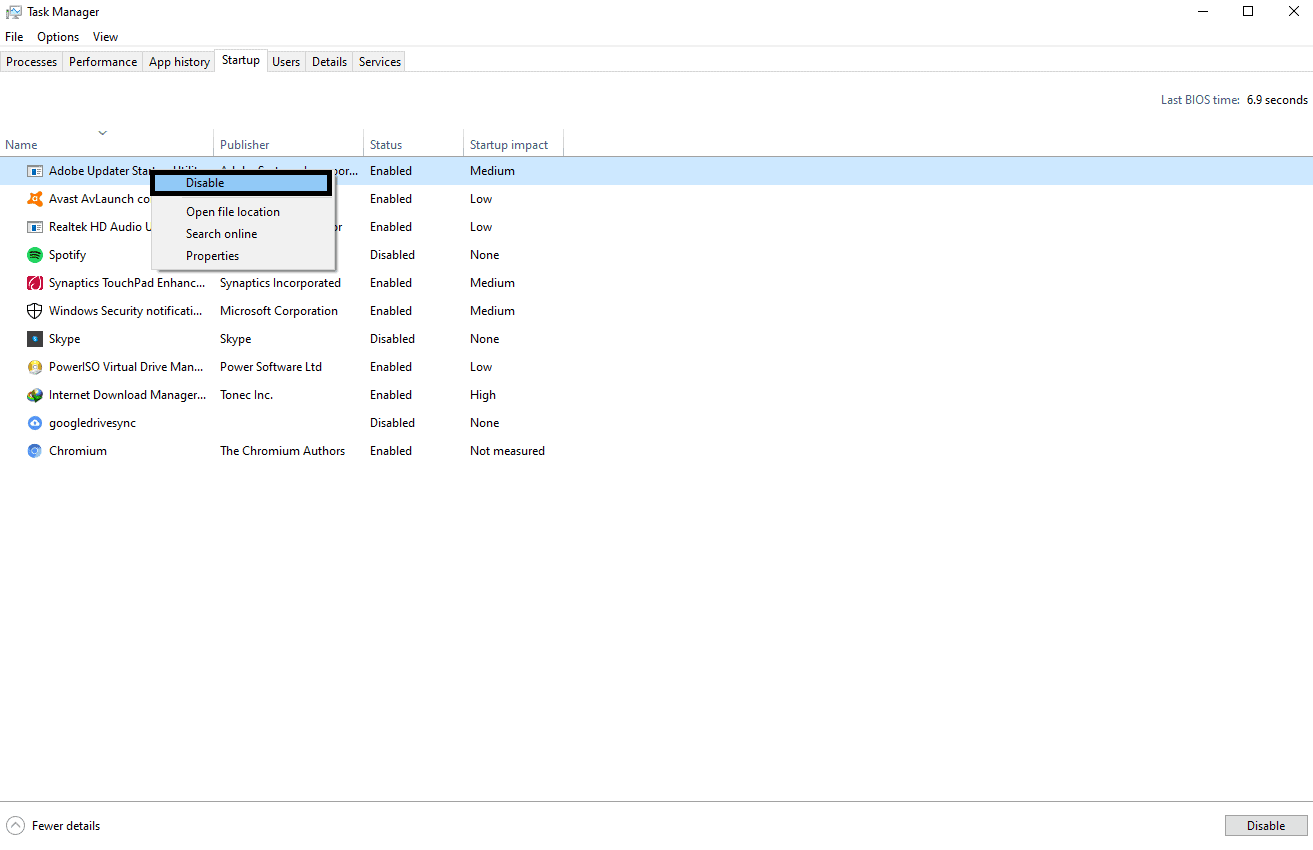The width and height of the screenshot is (1313, 850).
Task: Select Open file location from context menu
Action: tap(233, 211)
